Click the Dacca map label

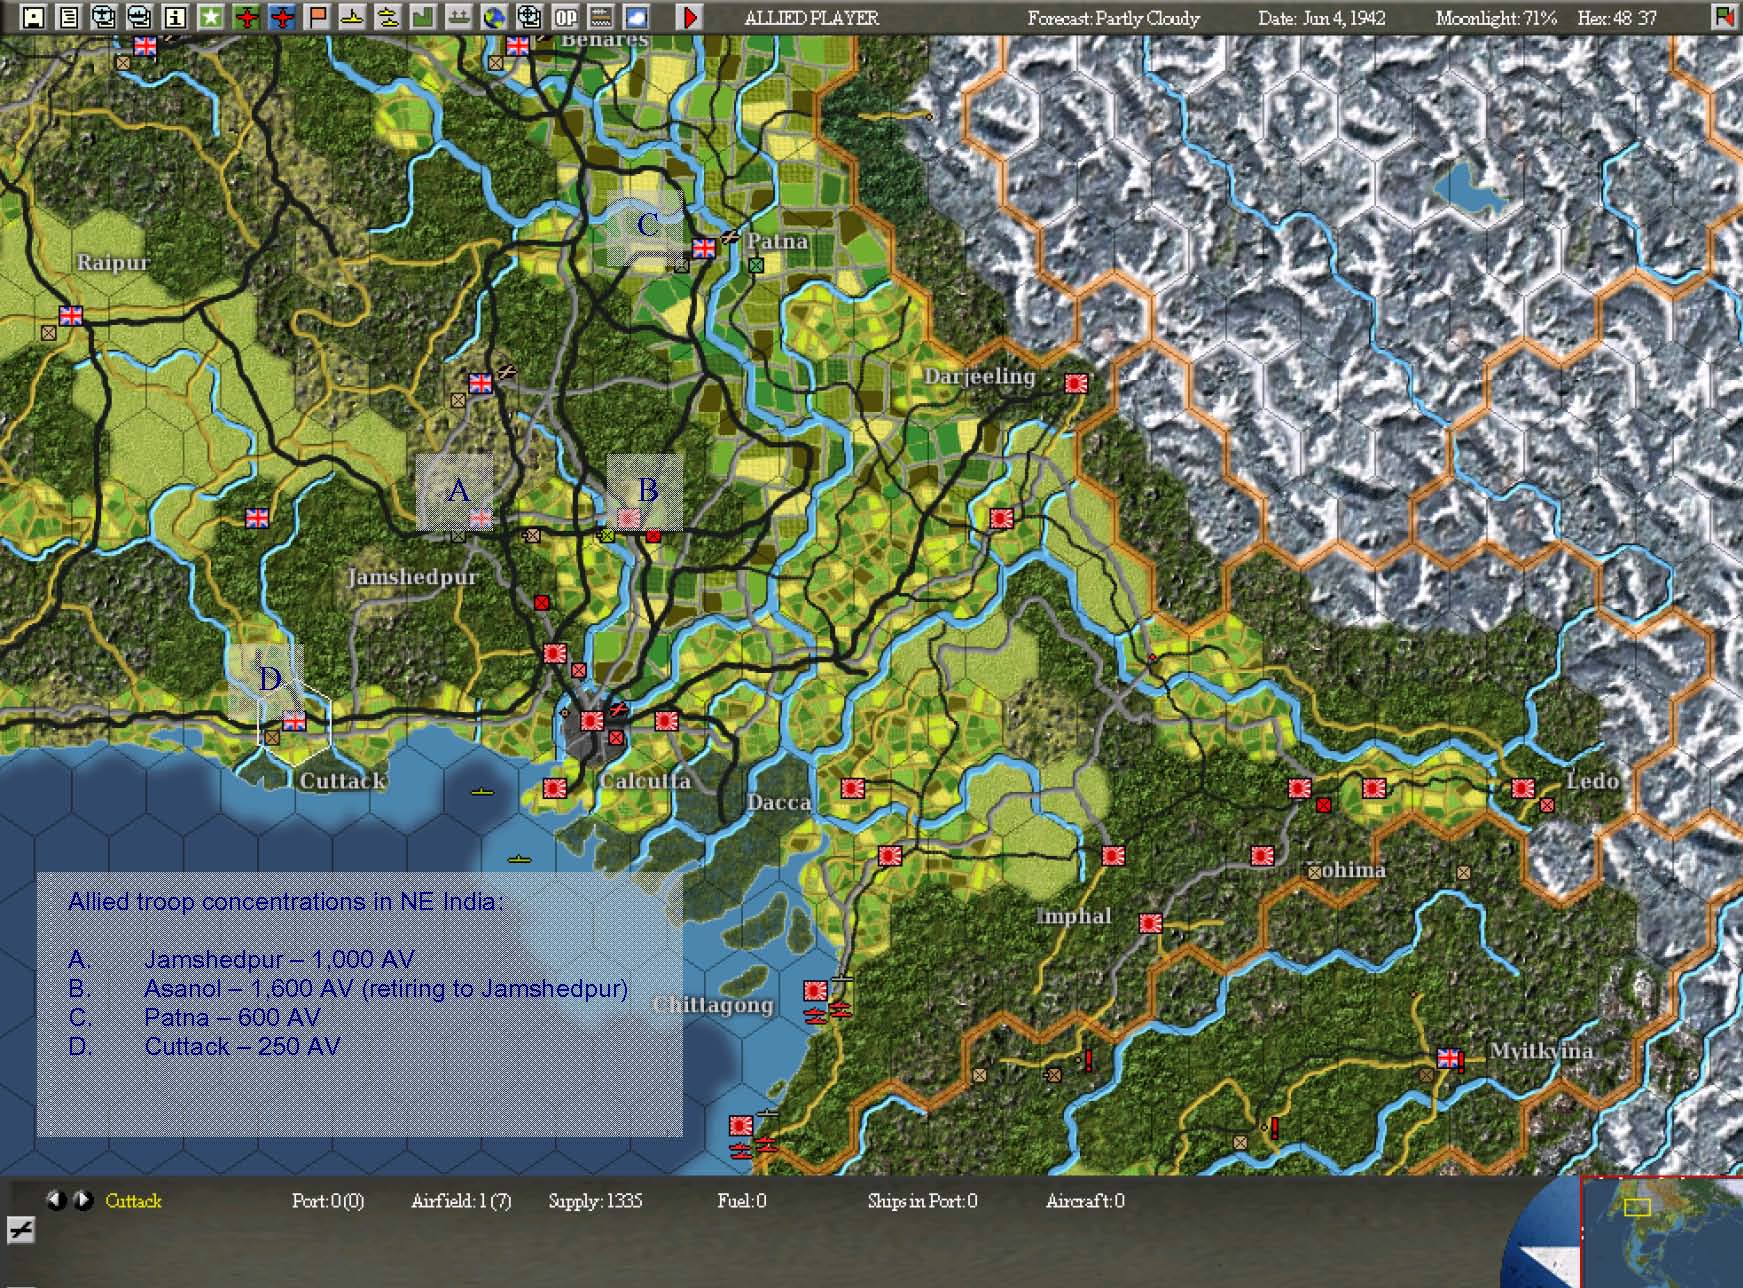pos(779,802)
